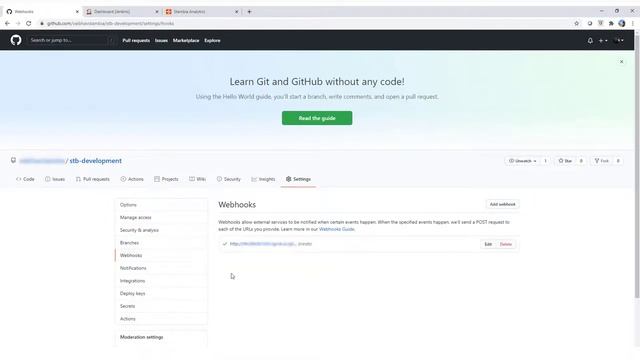
Task: Close the Webhooks browser tab
Action: pyautogui.click(x=77, y=12)
